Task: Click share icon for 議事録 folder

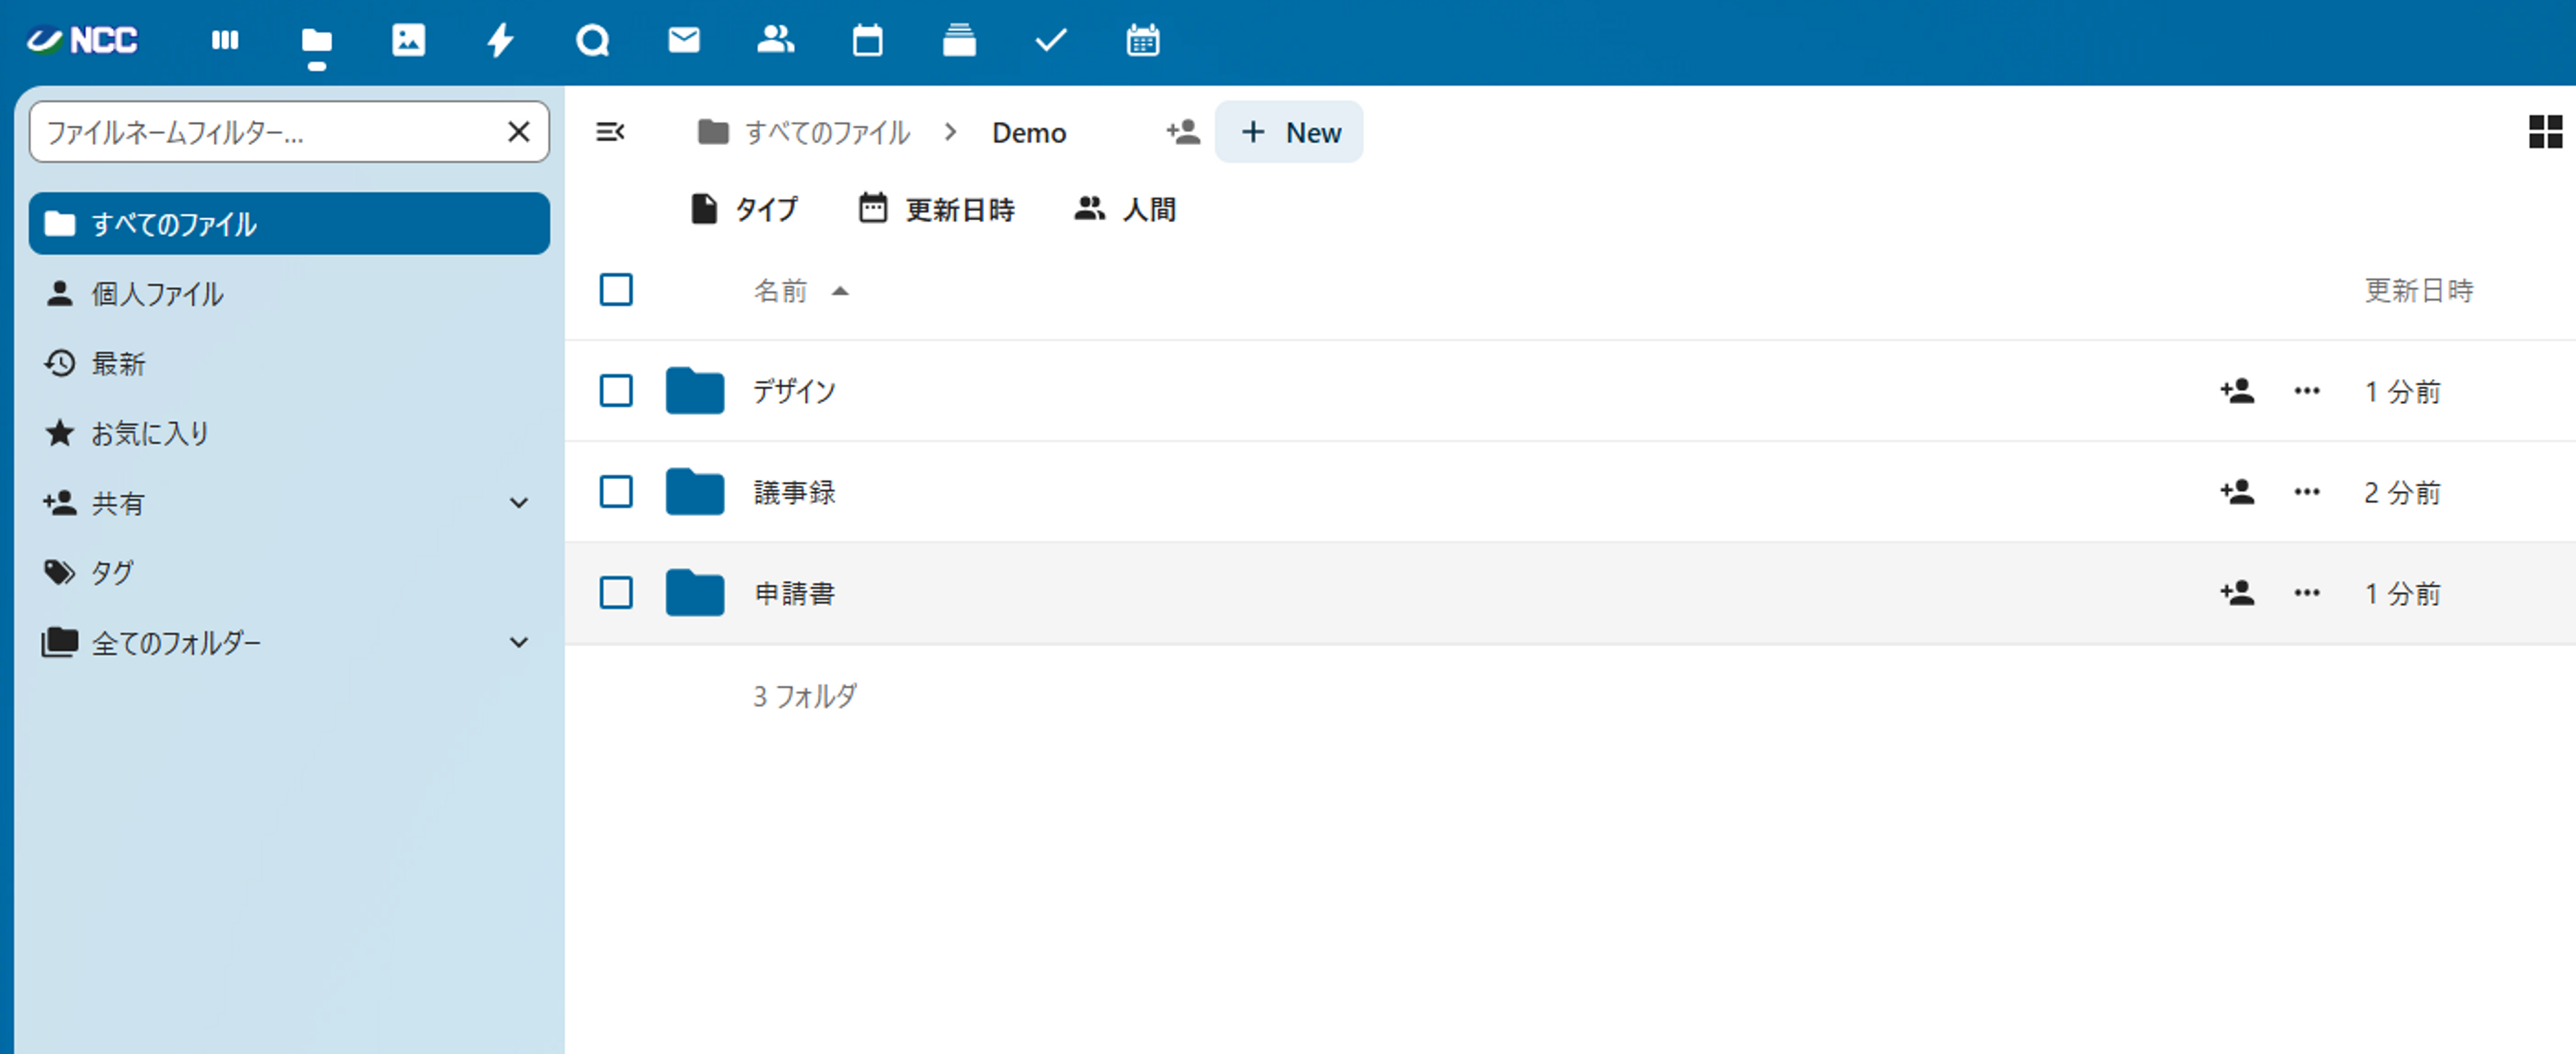Action: [x=2237, y=492]
